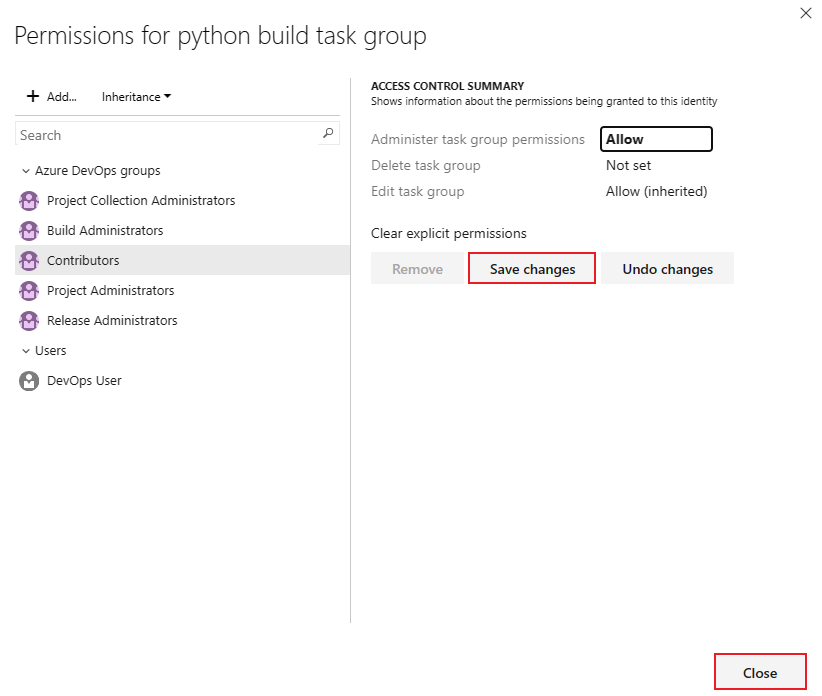Change the Edit task group permission value
This screenshot has width=822, height=696.
click(x=656, y=191)
